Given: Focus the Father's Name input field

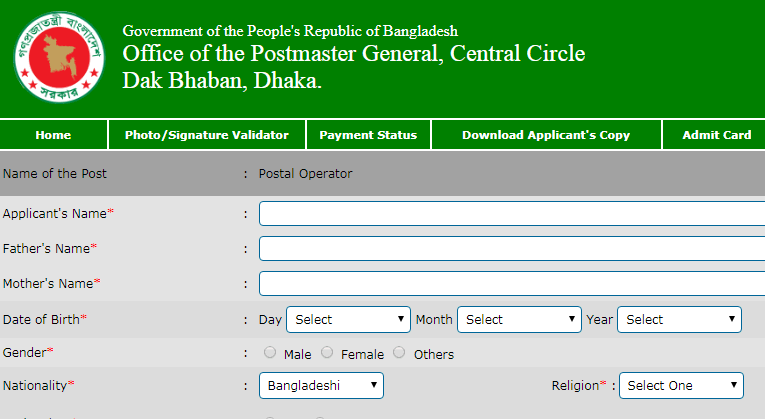Looking at the screenshot, I should (x=512, y=249).
